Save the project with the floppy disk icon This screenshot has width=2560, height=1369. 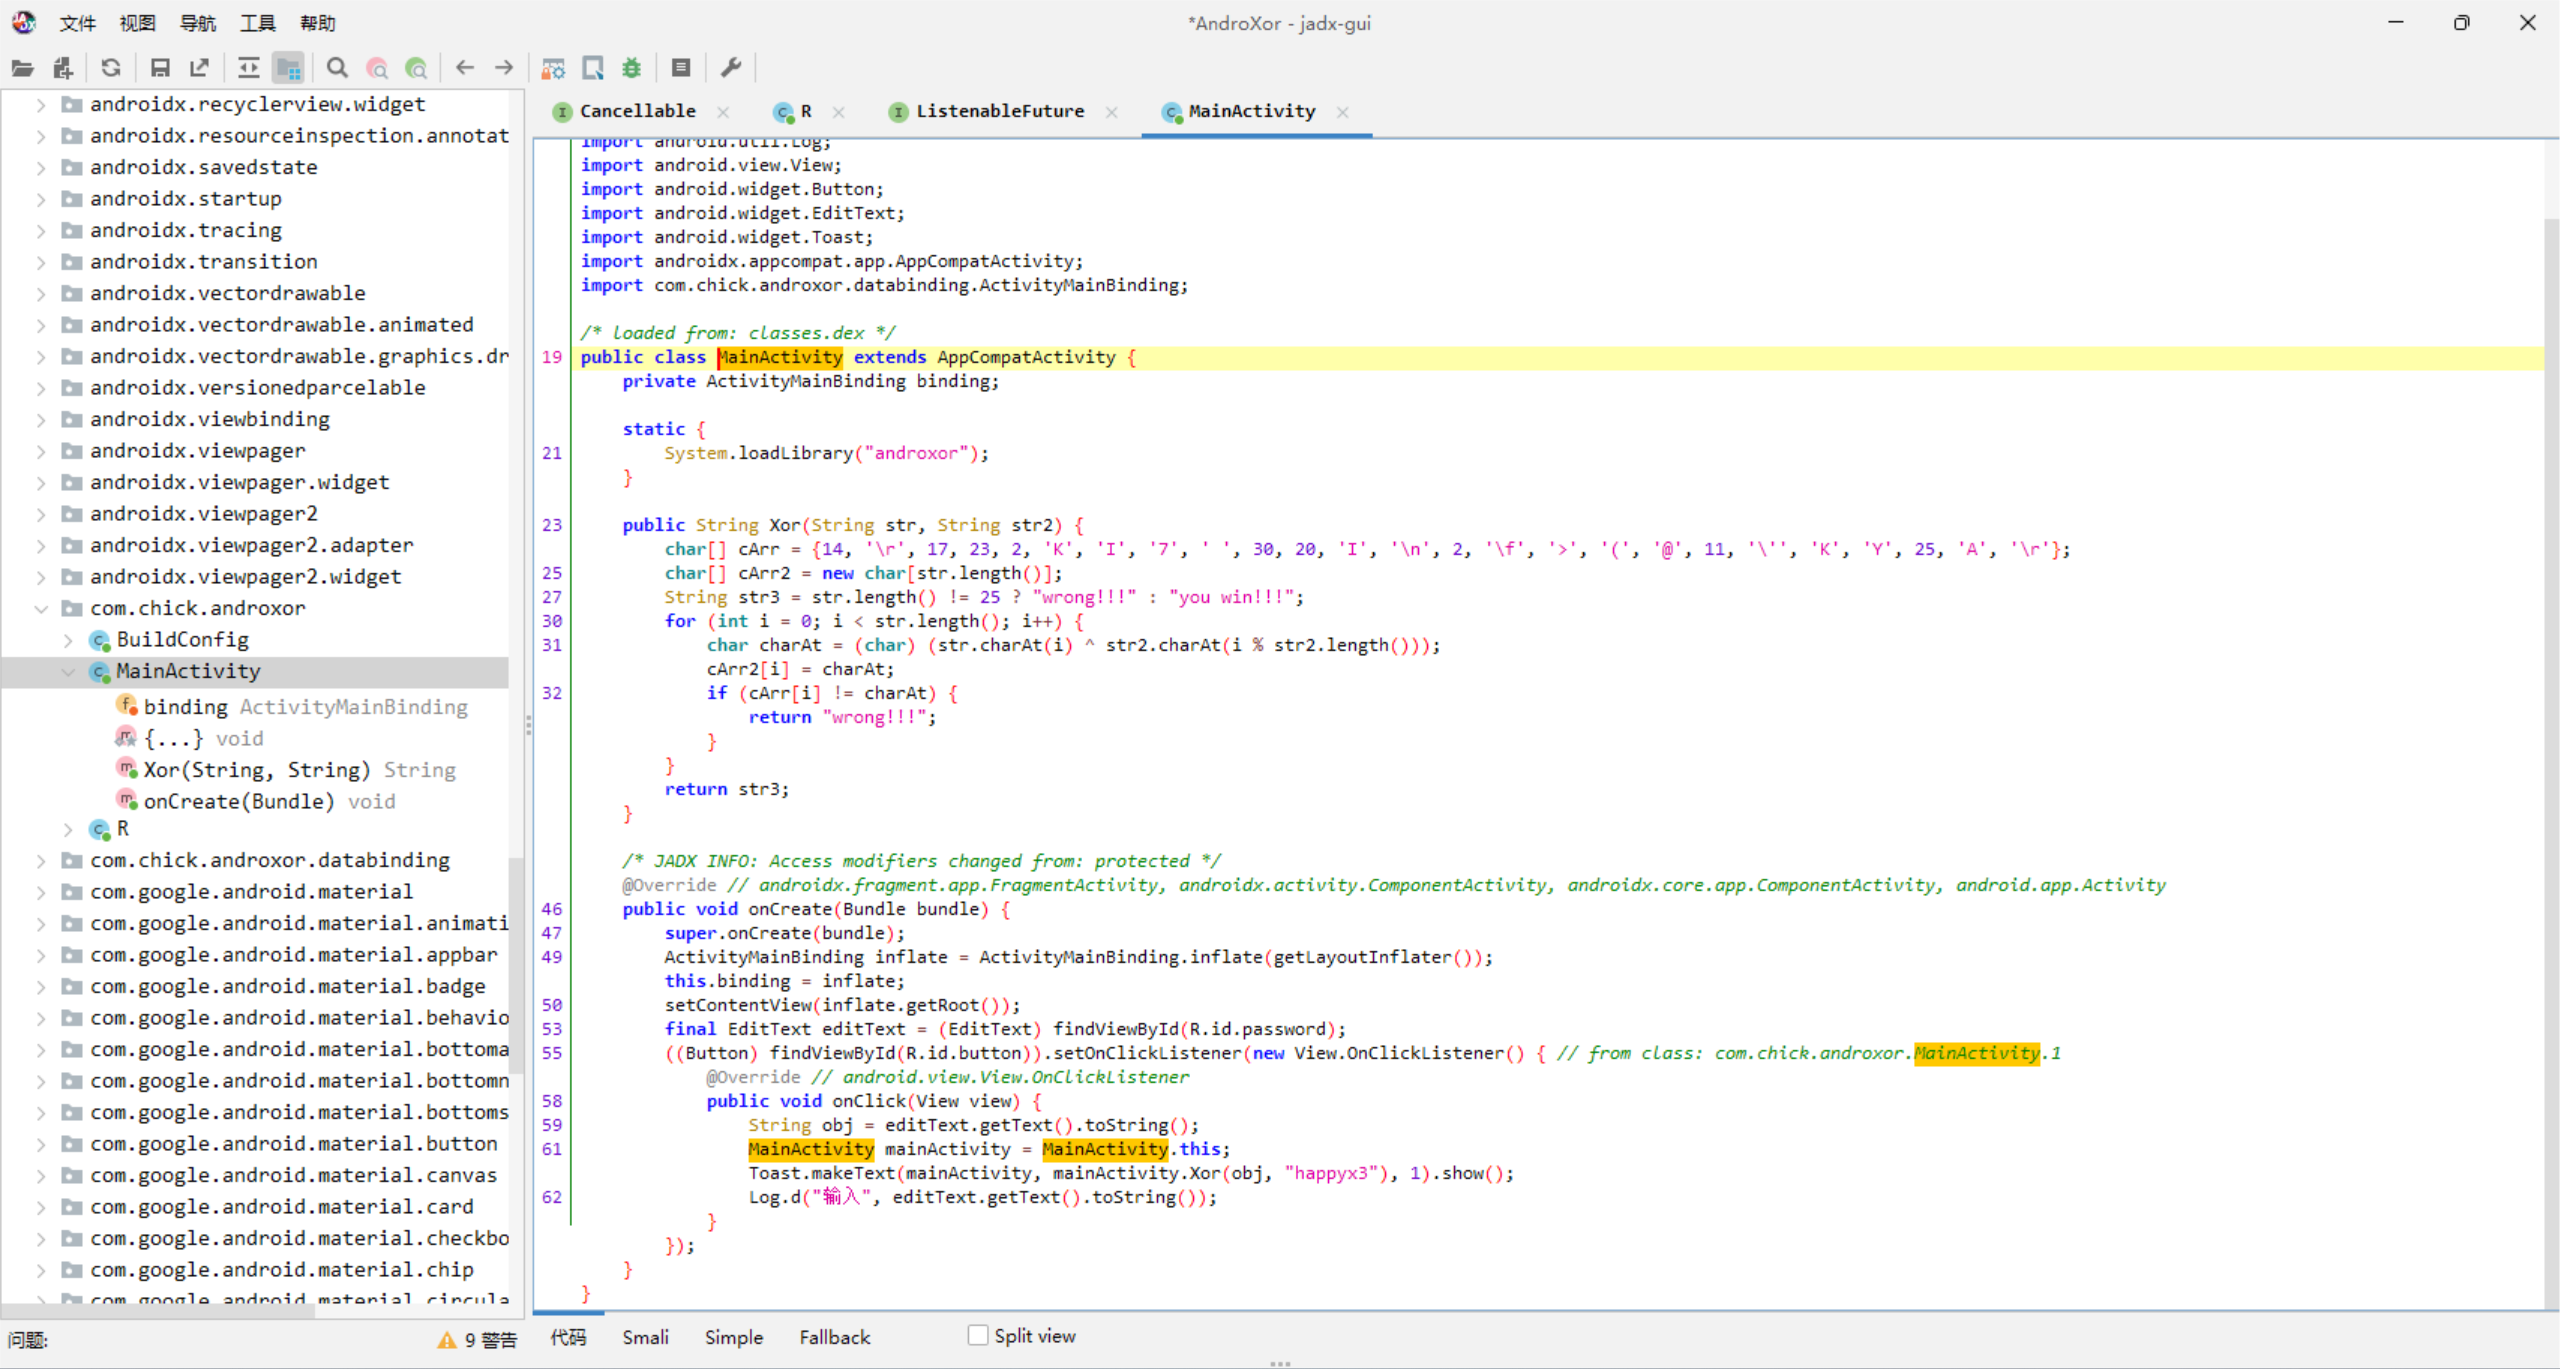click(x=159, y=68)
